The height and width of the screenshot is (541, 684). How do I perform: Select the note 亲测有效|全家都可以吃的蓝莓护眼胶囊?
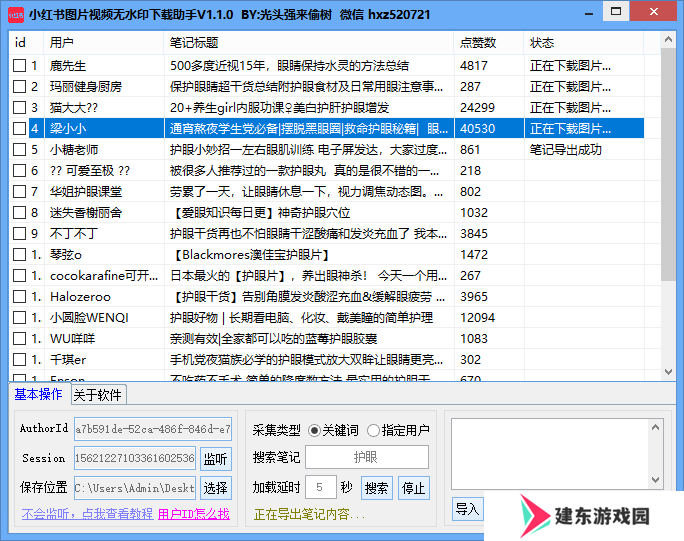(x=274, y=339)
